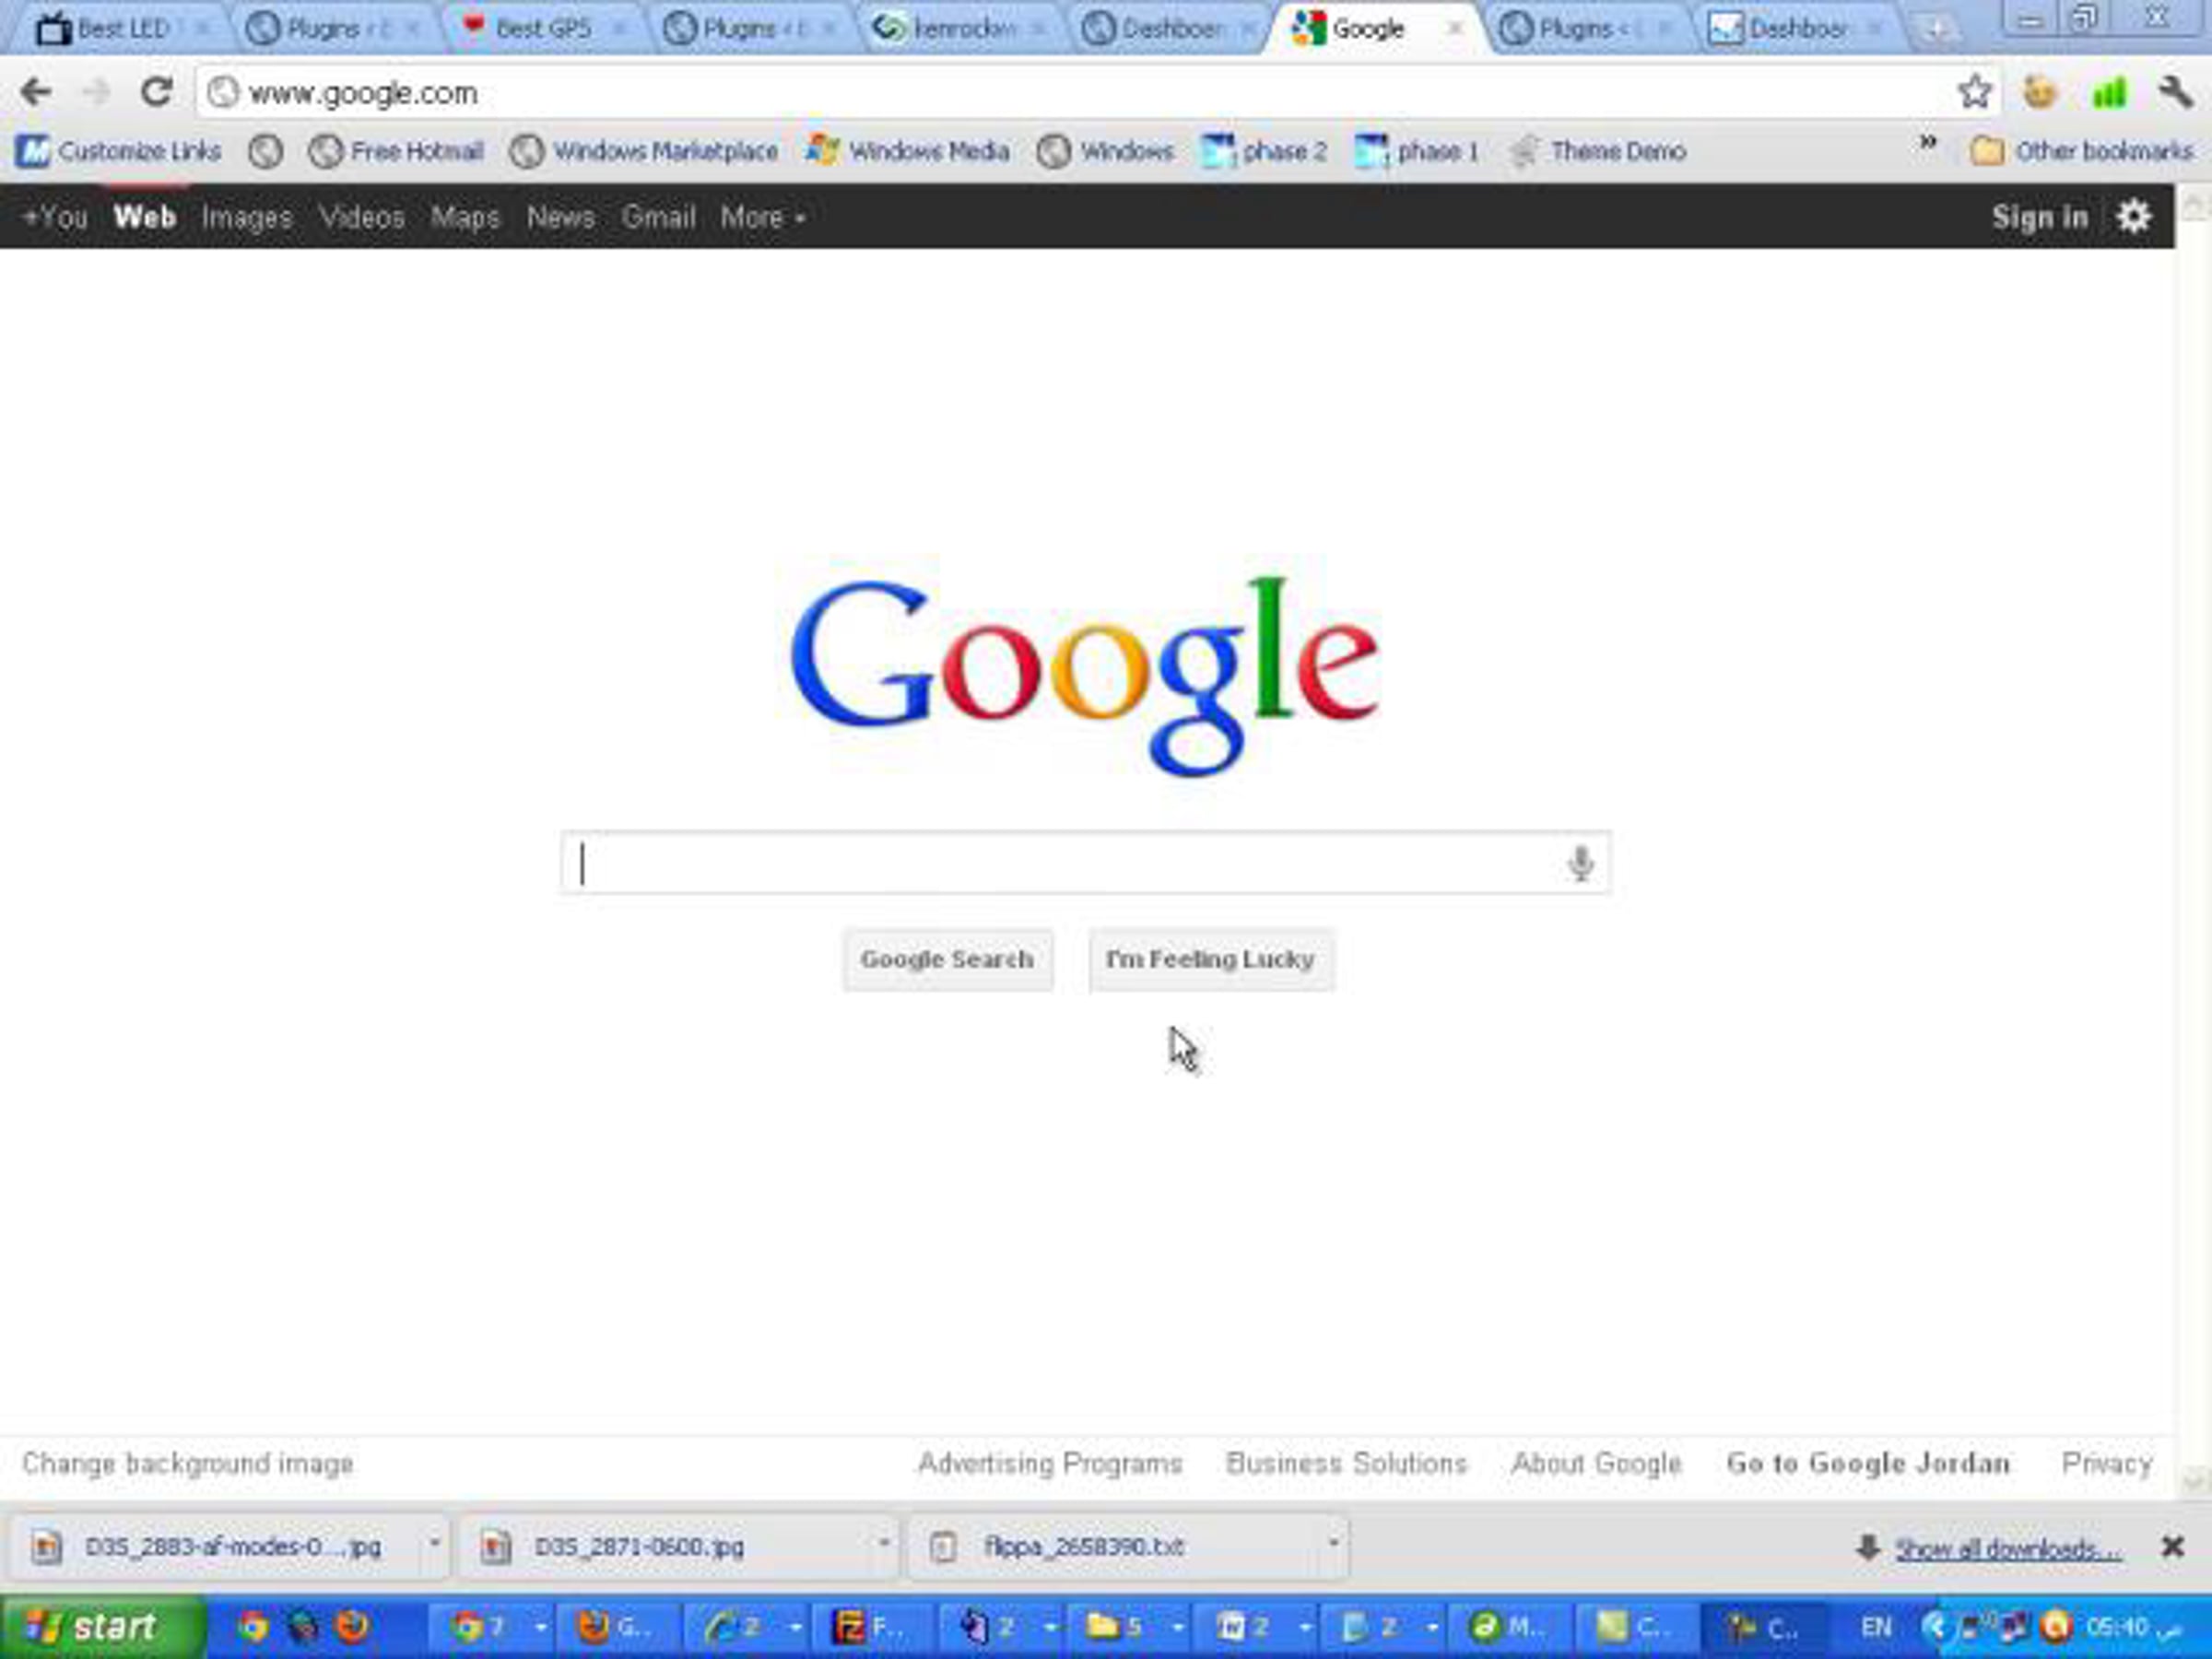Click the EN language indicator

pos(1876,1628)
